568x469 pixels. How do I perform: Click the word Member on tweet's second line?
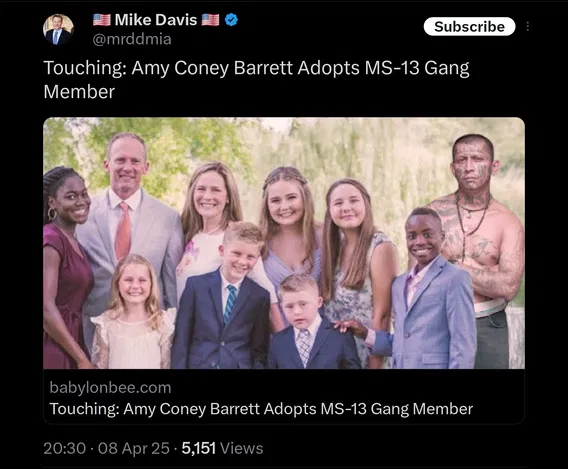click(79, 92)
